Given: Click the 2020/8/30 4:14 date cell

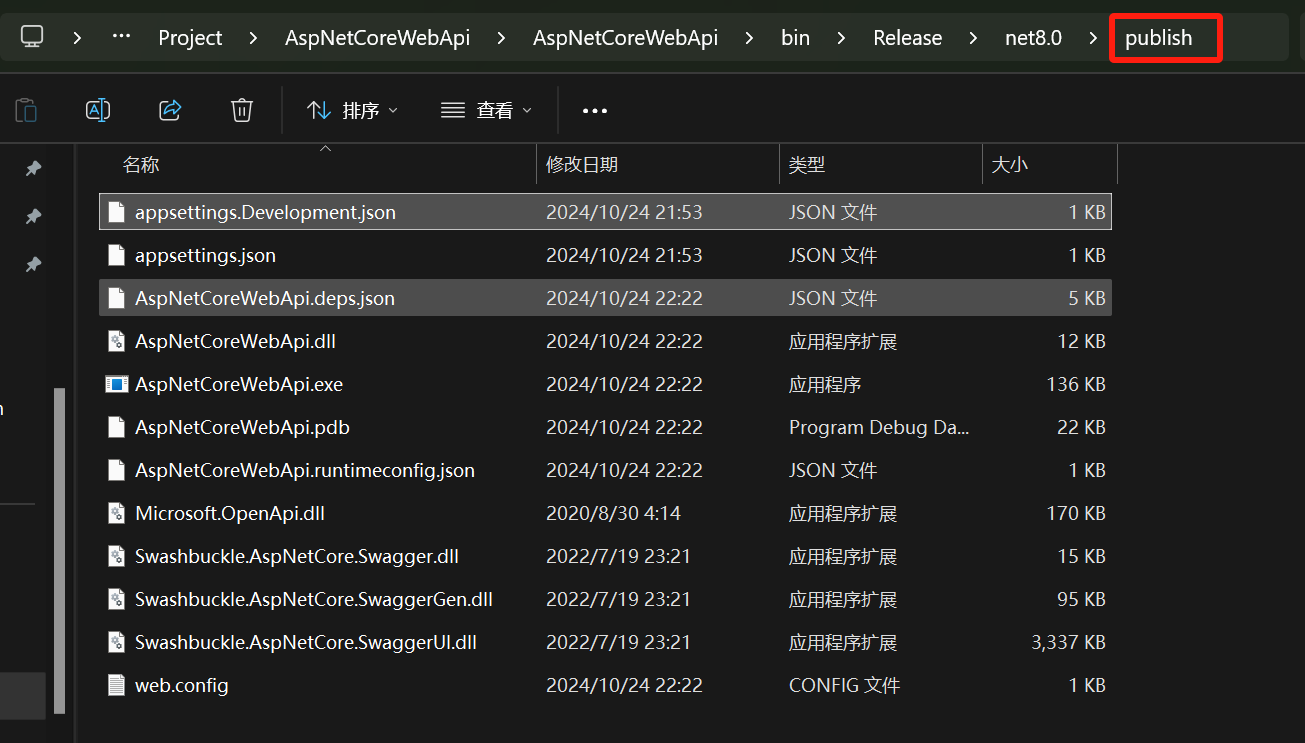Looking at the screenshot, I should (x=613, y=513).
